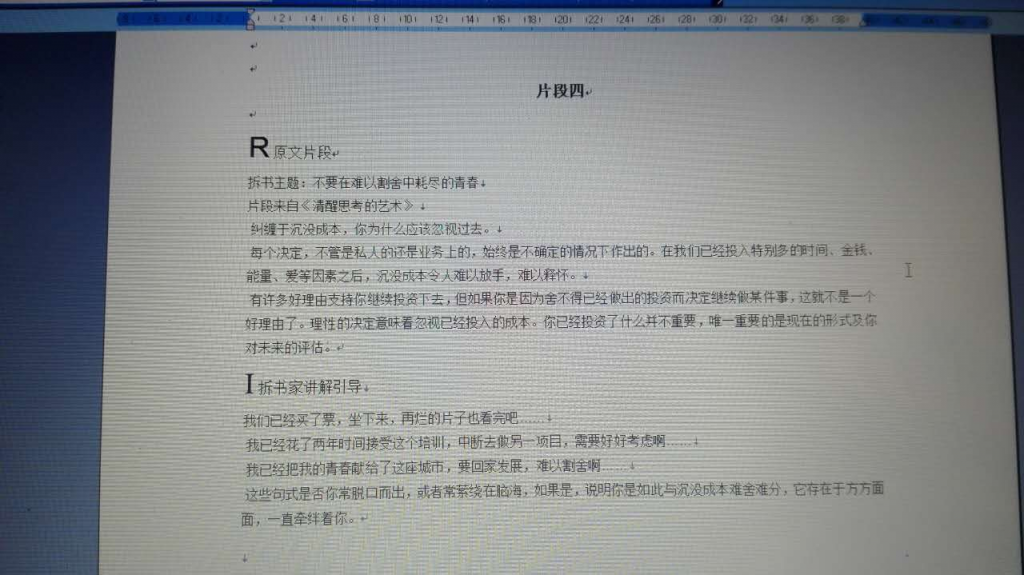This screenshot has height=575, width=1024.
Task: Click the ruler at the 10 mark
Action: click(408, 20)
